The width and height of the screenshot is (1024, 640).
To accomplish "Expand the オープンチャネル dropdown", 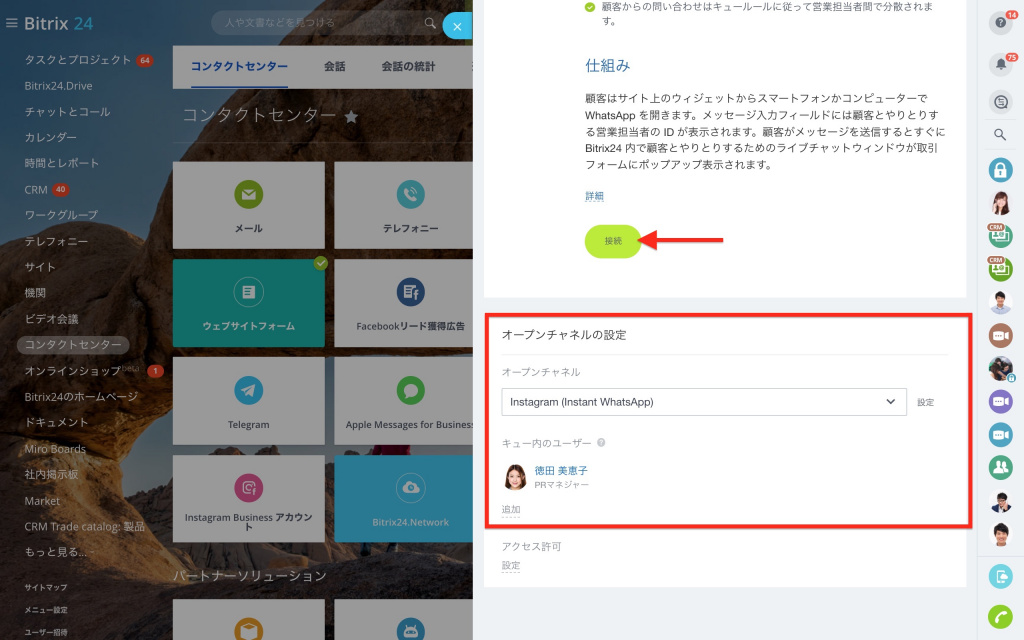I will 703,402.
